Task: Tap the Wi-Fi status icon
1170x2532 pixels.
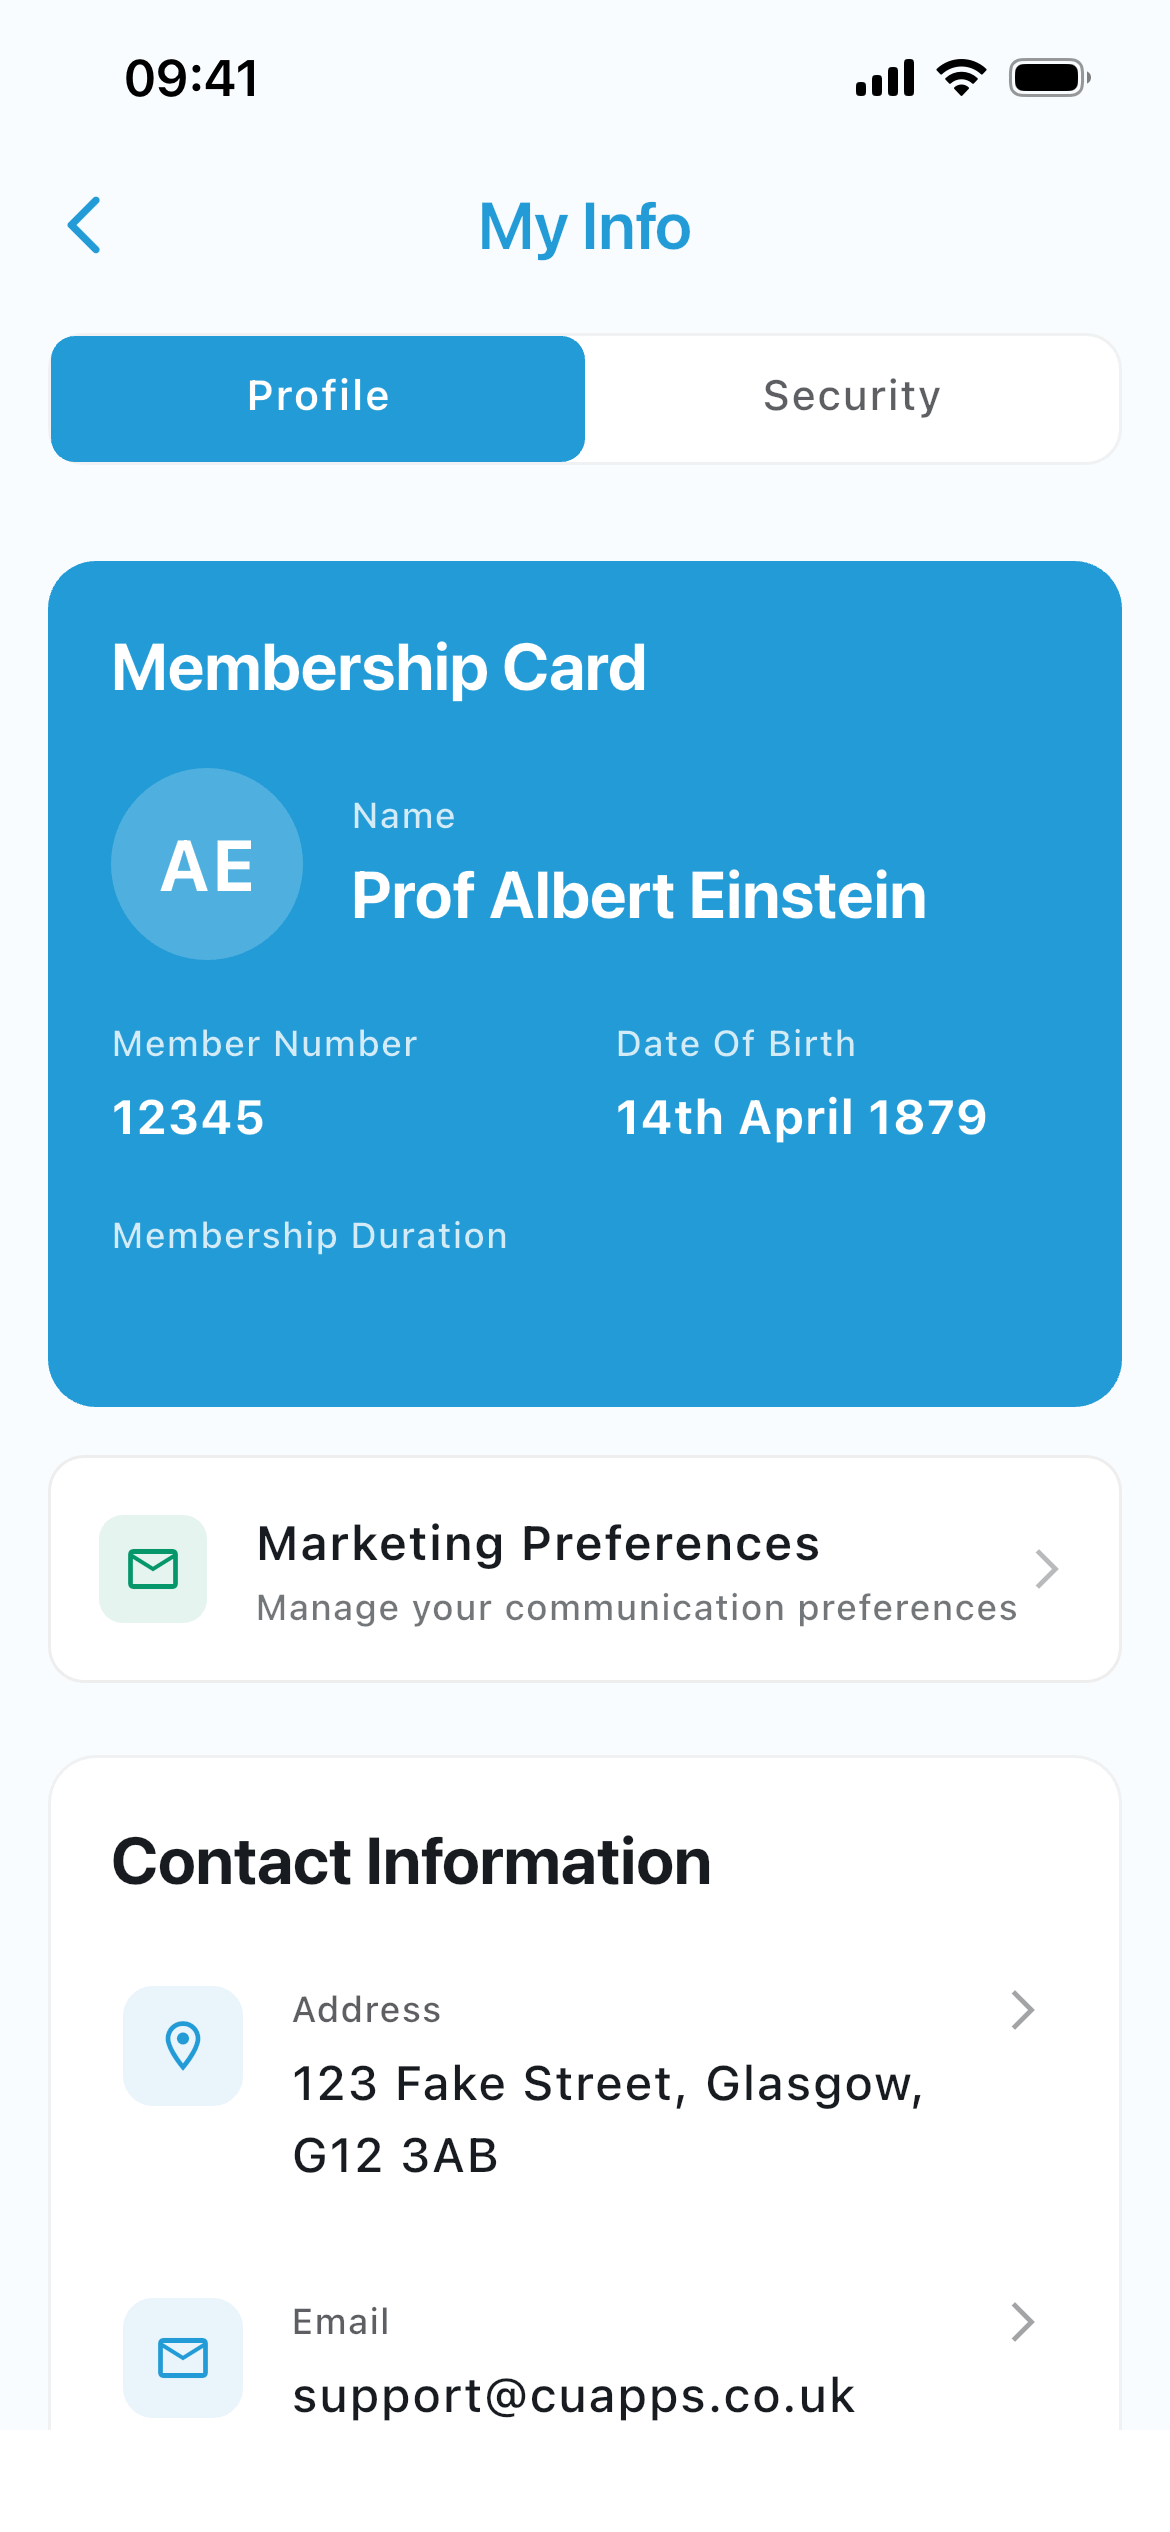Action: pyautogui.click(x=961, y=78)
